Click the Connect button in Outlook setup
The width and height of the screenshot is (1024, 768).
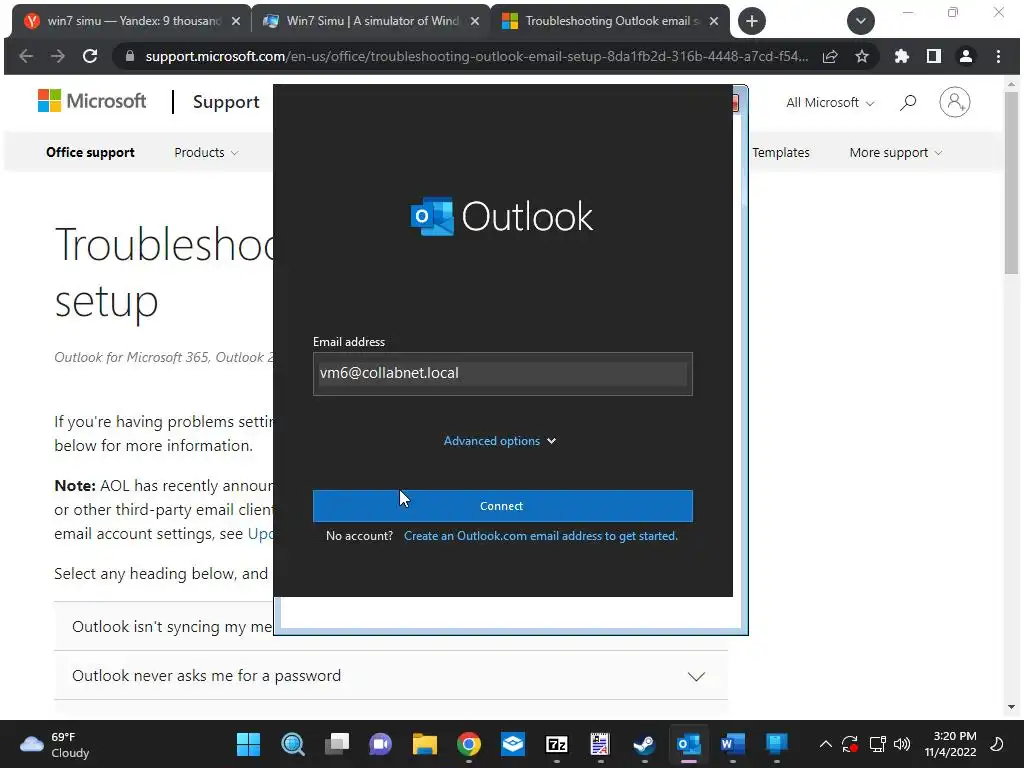(502, 506)
